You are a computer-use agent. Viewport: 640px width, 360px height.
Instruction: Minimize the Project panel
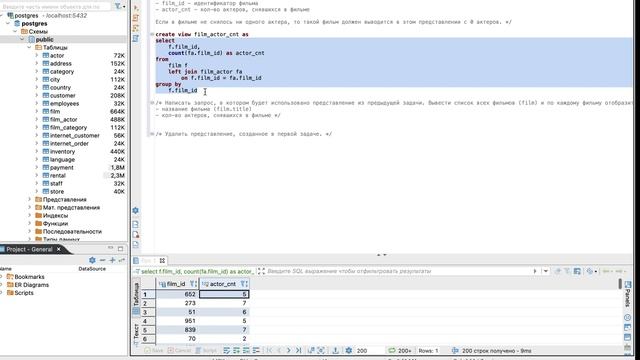[111, 248]
